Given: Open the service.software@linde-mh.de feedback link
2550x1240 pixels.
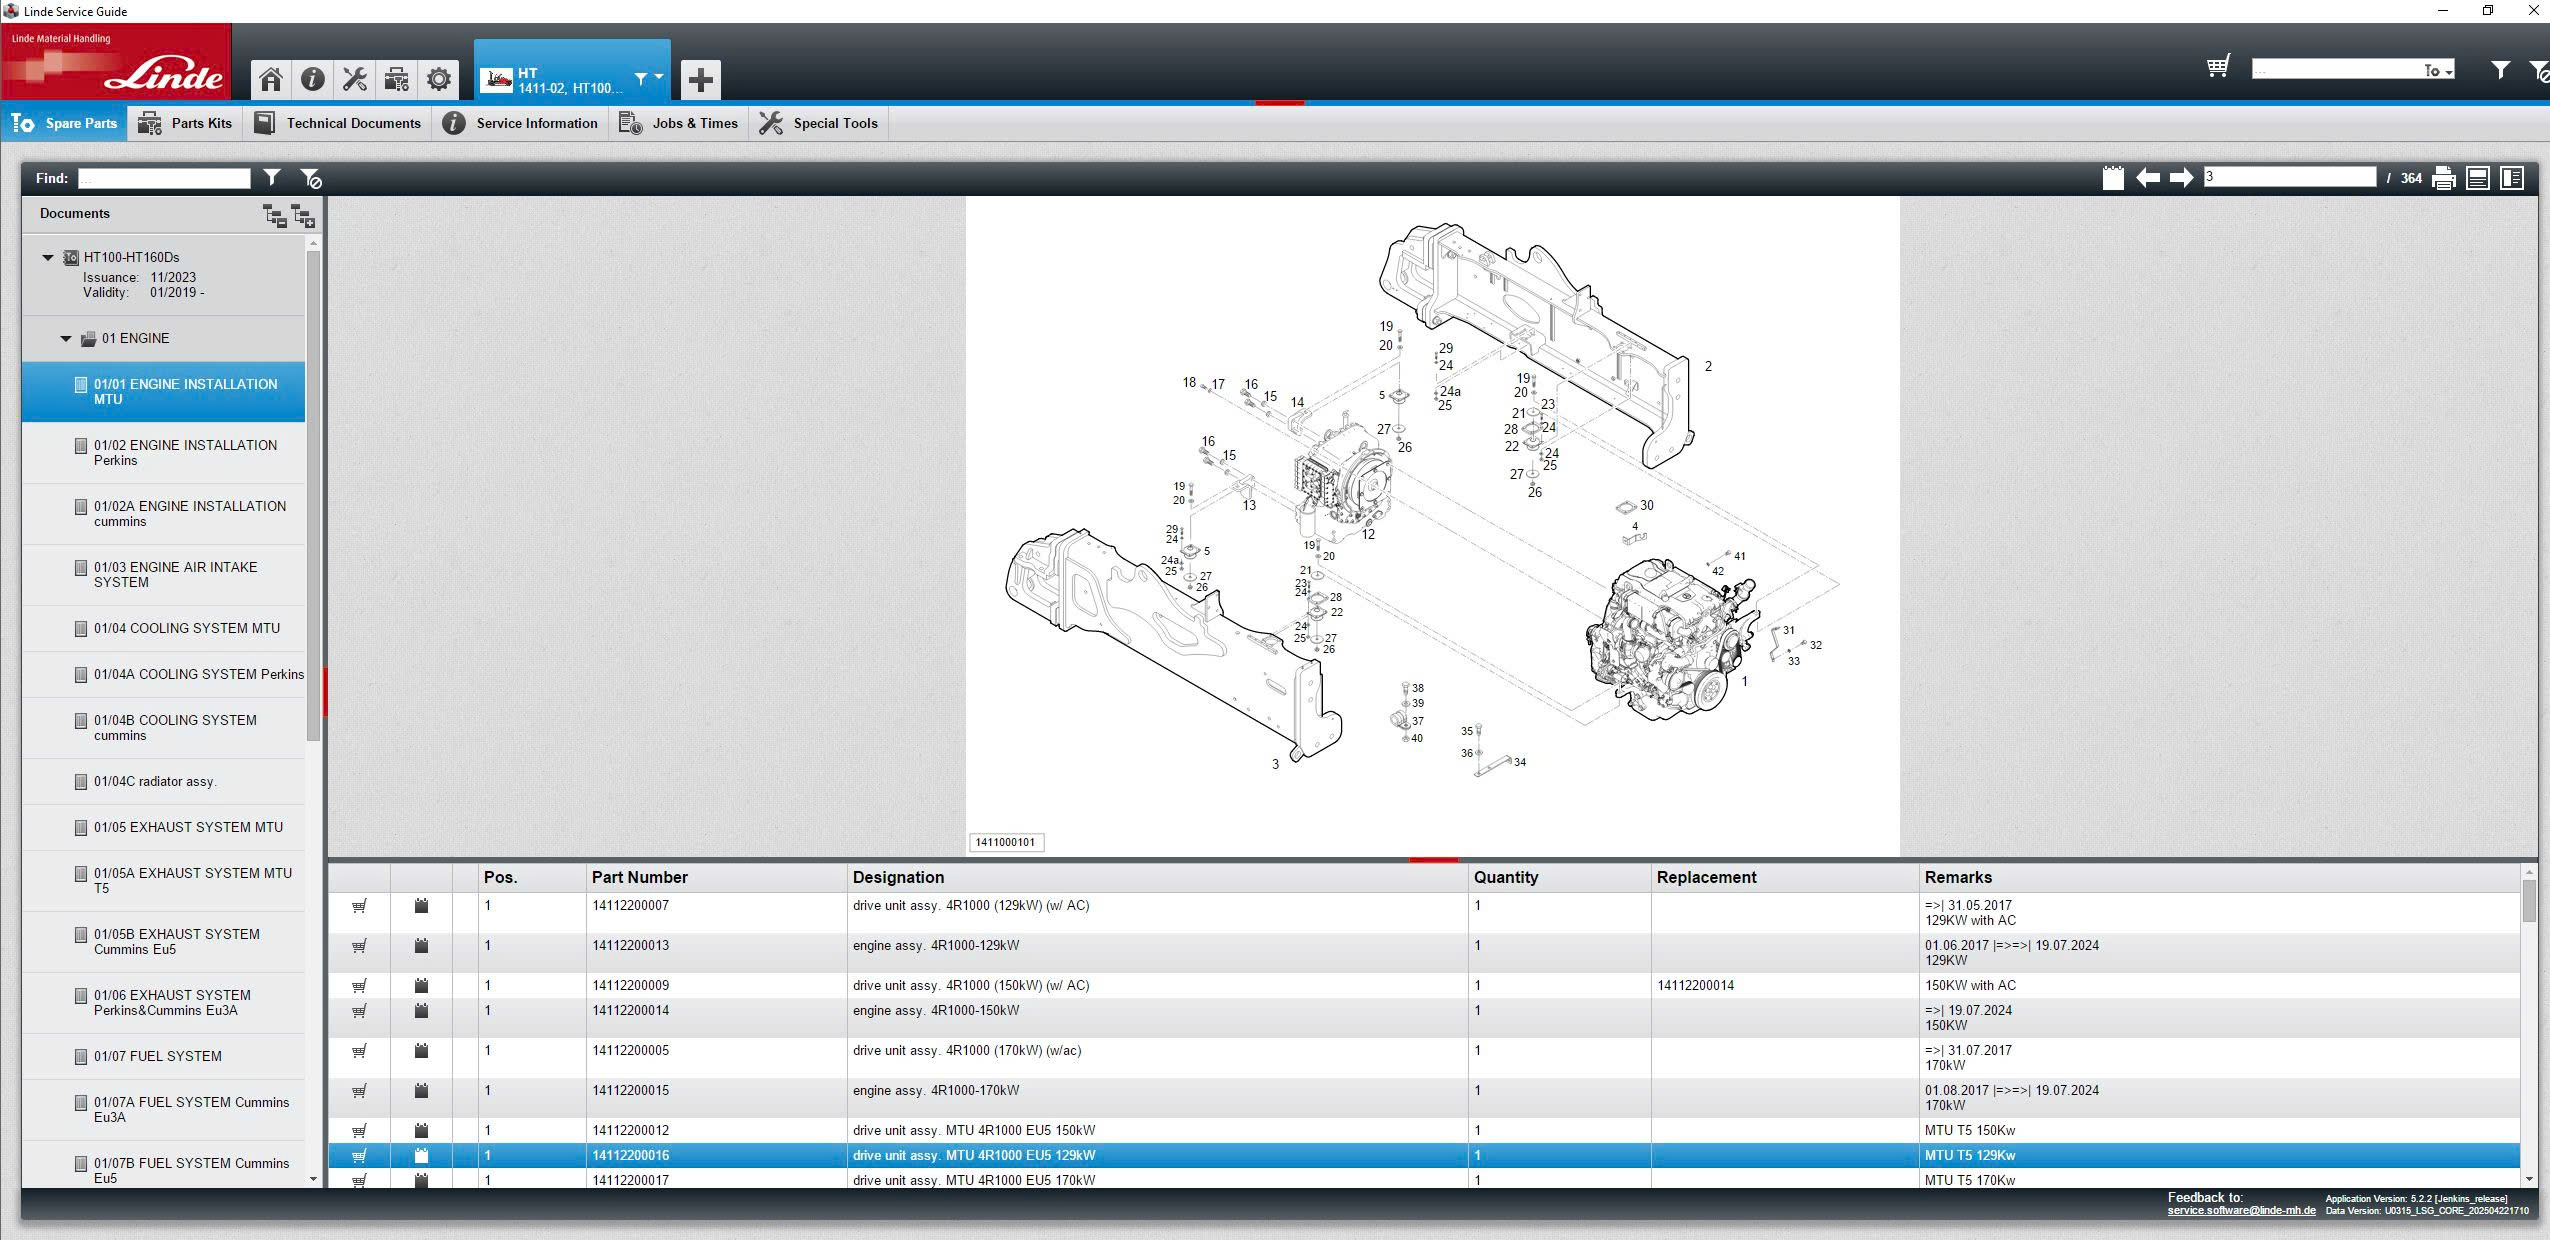Looking at the screenshot, I should click(x=2241, y=1211).
